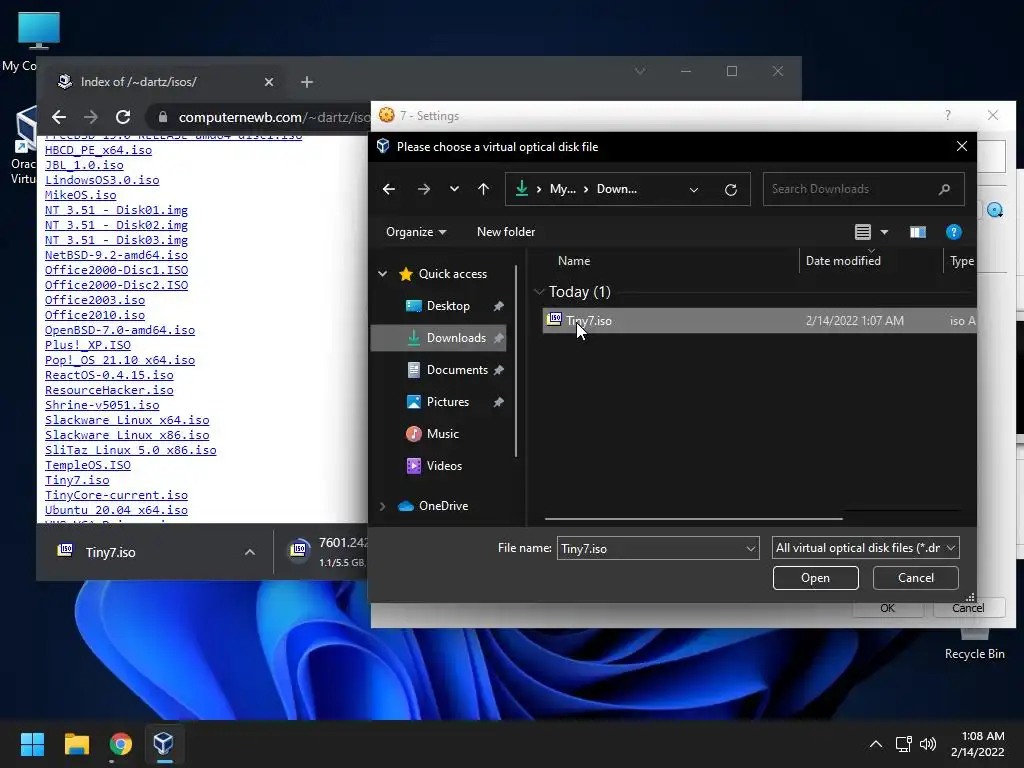
Task: Expand the address path dropdown
Action: [x=694, y=189]
